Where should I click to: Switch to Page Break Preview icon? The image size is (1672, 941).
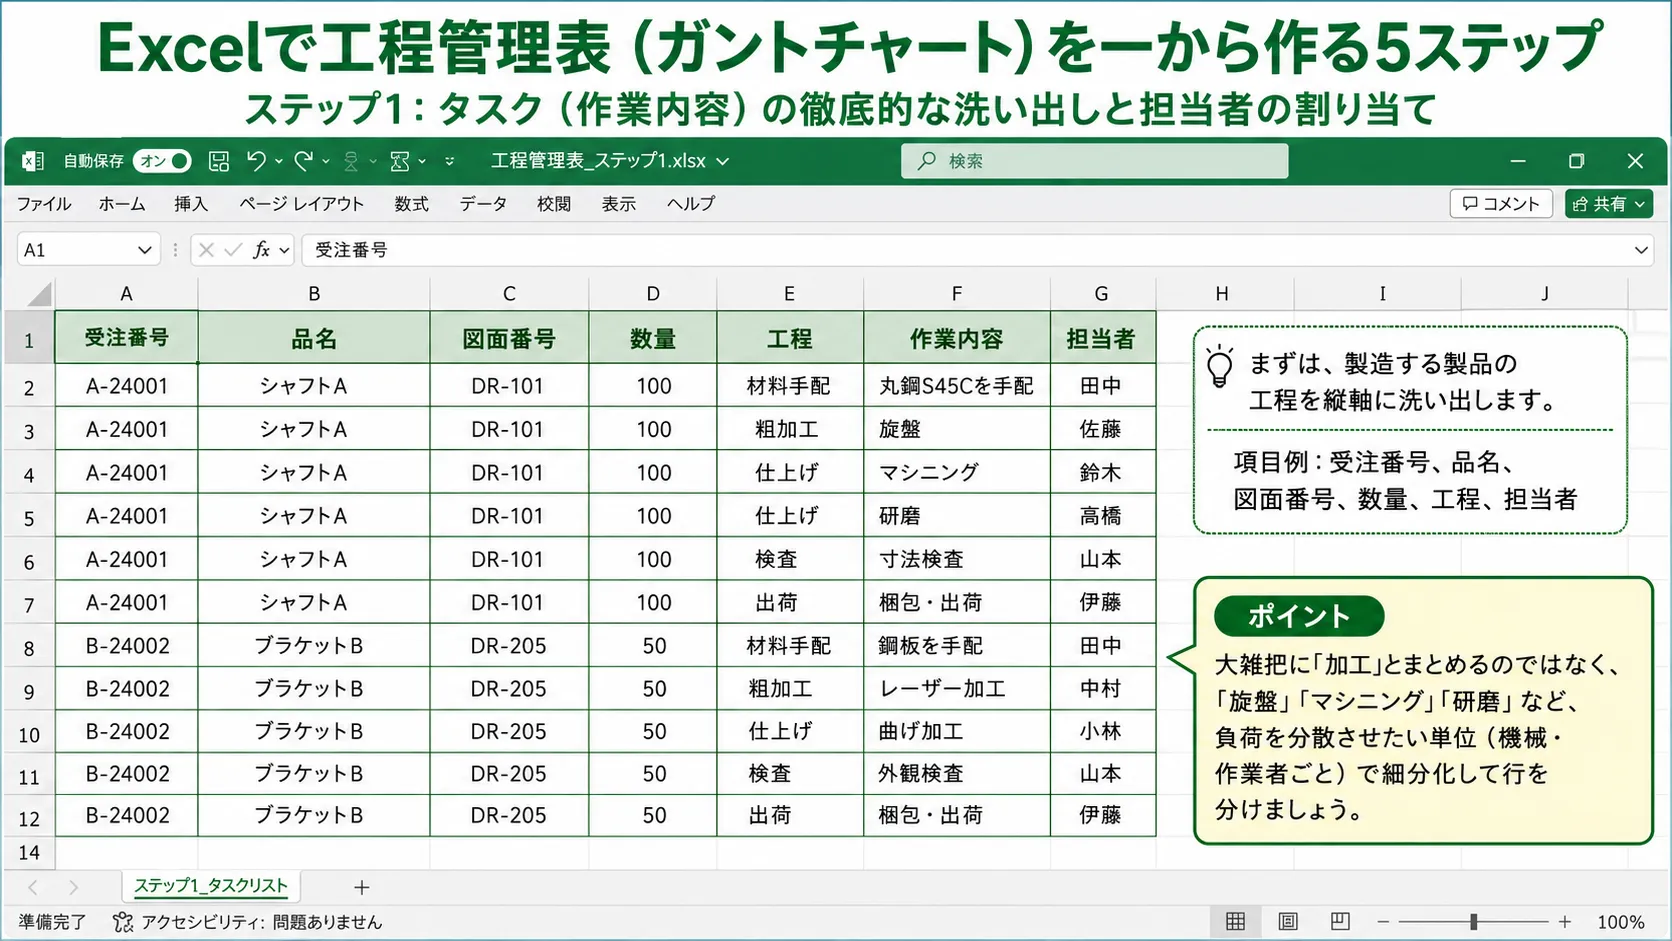pyautogui.click(x=1340, y=921)
